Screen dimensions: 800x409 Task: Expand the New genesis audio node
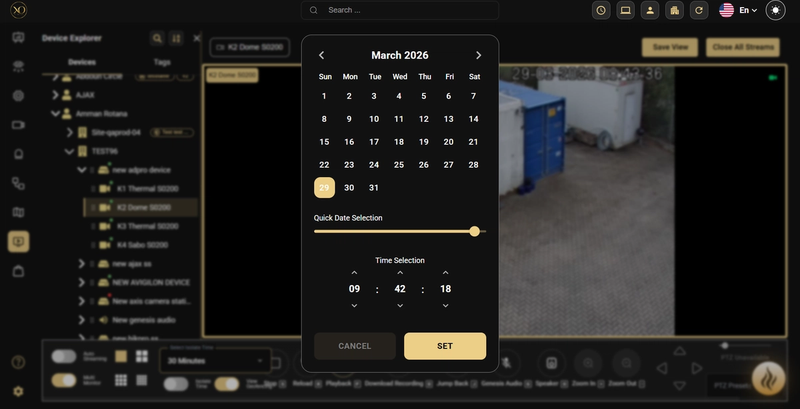81,320
